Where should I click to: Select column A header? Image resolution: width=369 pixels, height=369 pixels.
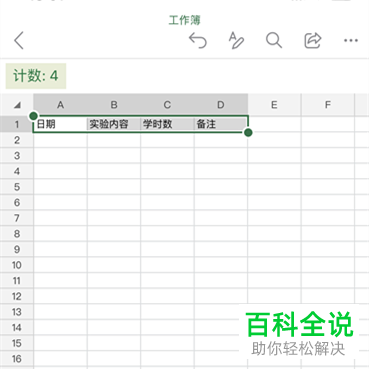point(60,105)
